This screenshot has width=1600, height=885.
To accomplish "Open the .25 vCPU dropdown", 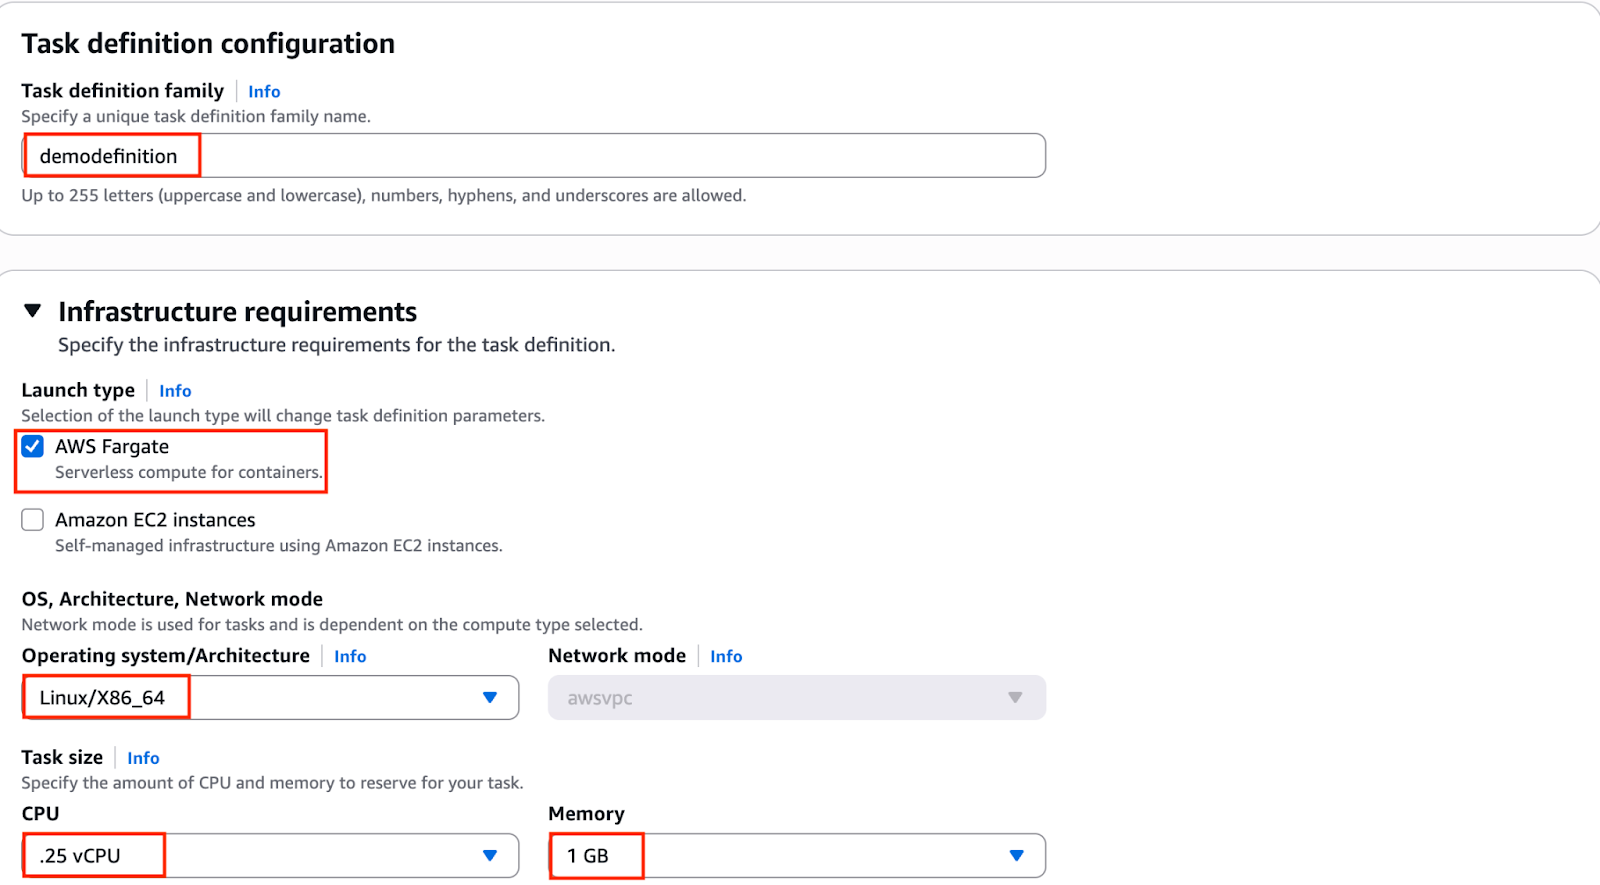I will coord(270,856).
